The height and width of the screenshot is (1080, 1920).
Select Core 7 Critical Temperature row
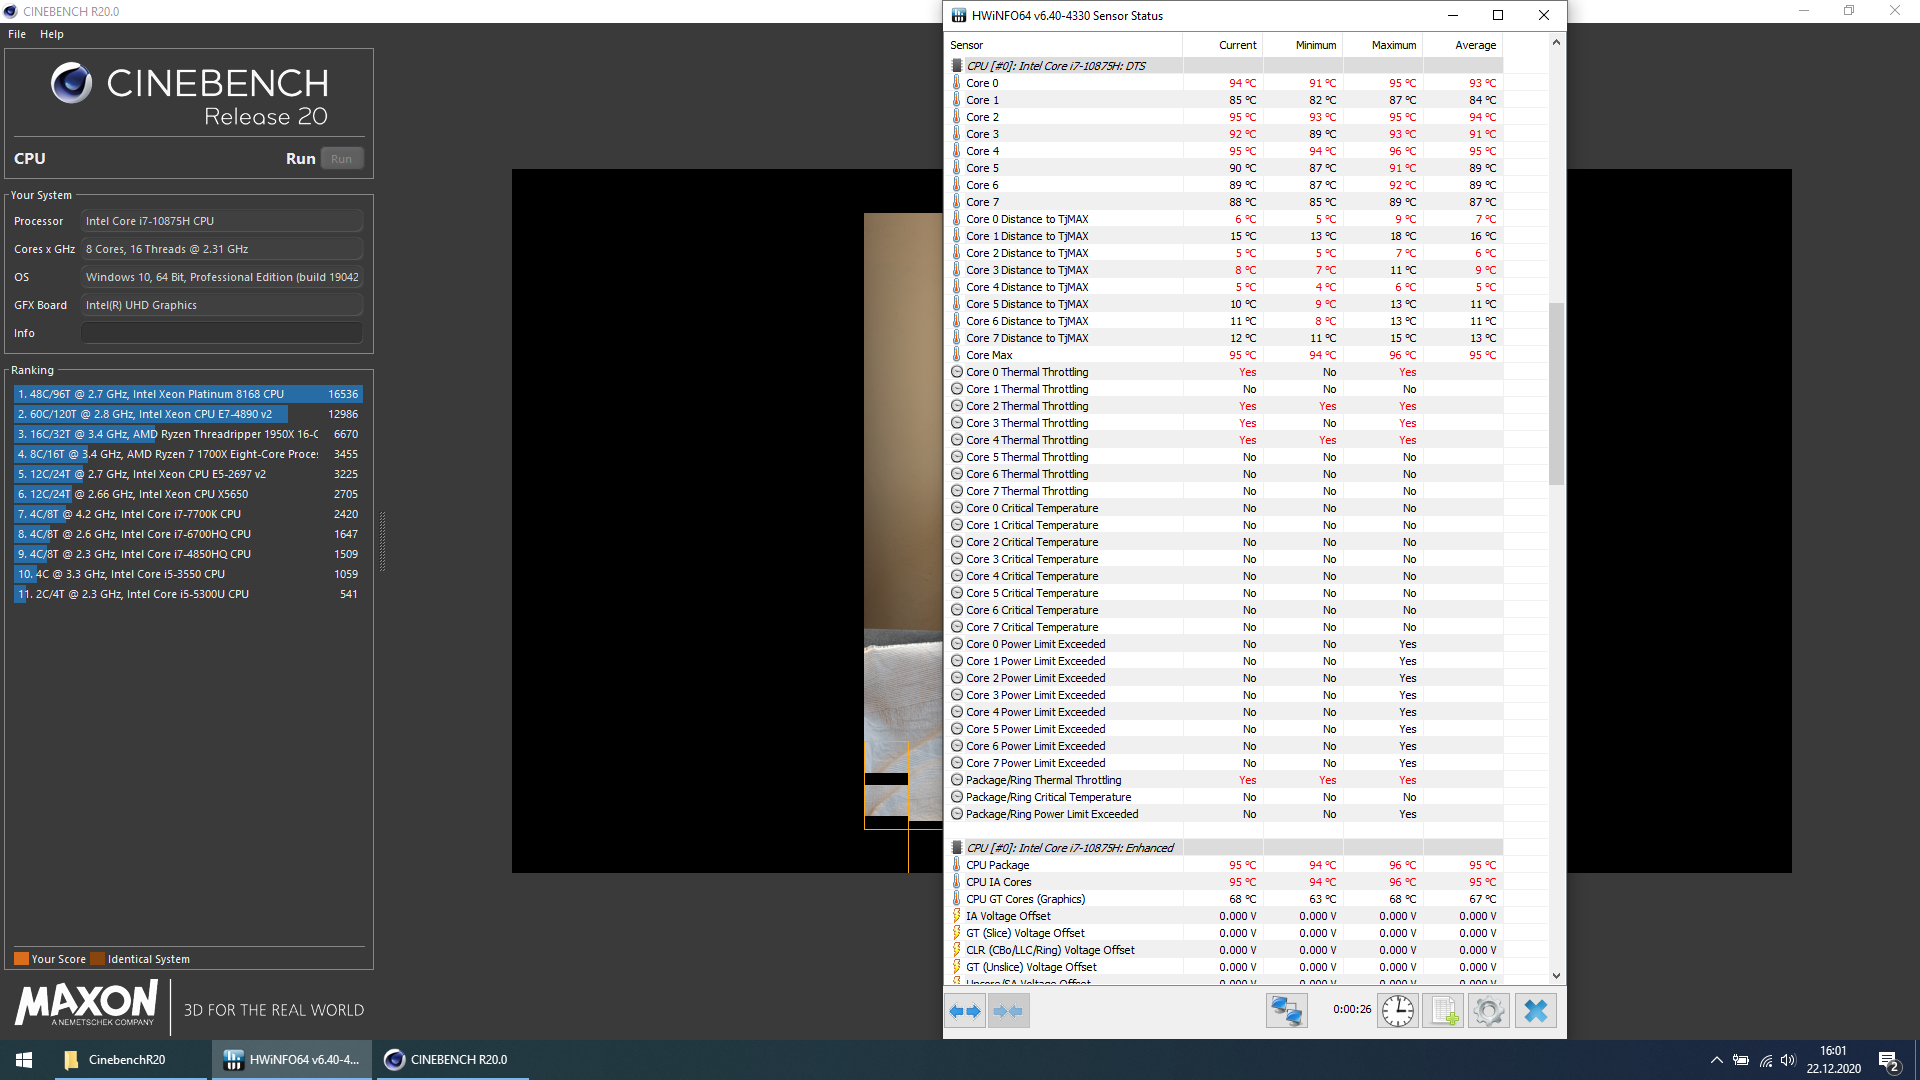click(x=1225, y=627)
